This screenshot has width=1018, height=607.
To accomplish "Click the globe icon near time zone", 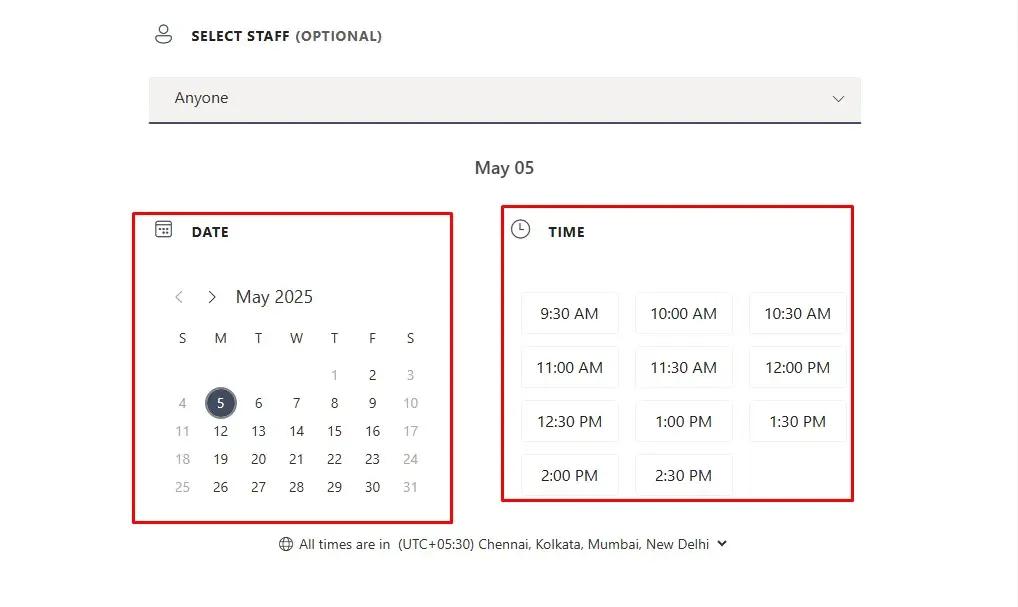I will (x=286, y=545).
